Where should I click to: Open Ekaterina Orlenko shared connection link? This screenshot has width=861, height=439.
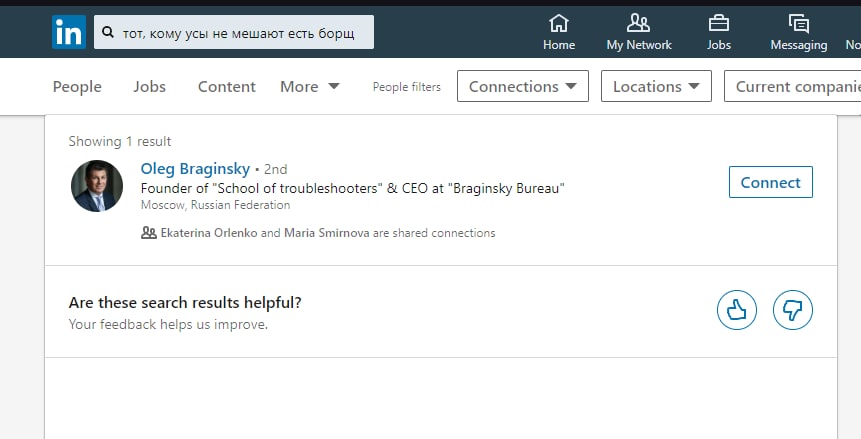[209, 233]
